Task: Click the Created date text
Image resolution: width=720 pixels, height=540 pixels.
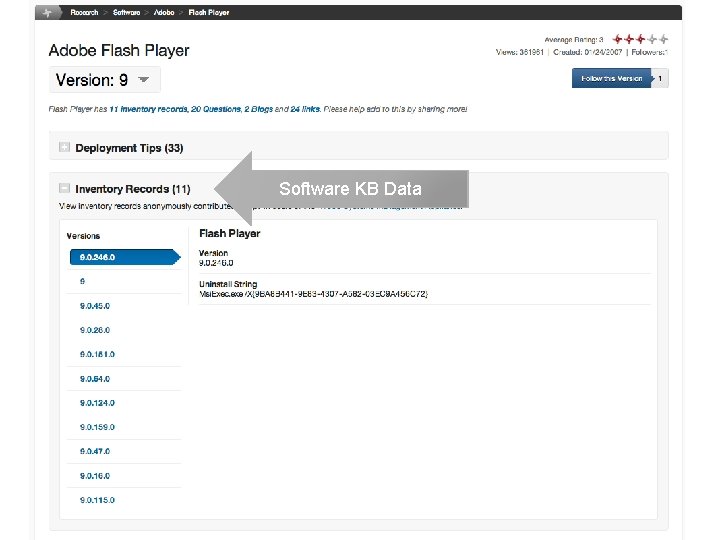Action: pyautogui.click(x=587, y=52)
